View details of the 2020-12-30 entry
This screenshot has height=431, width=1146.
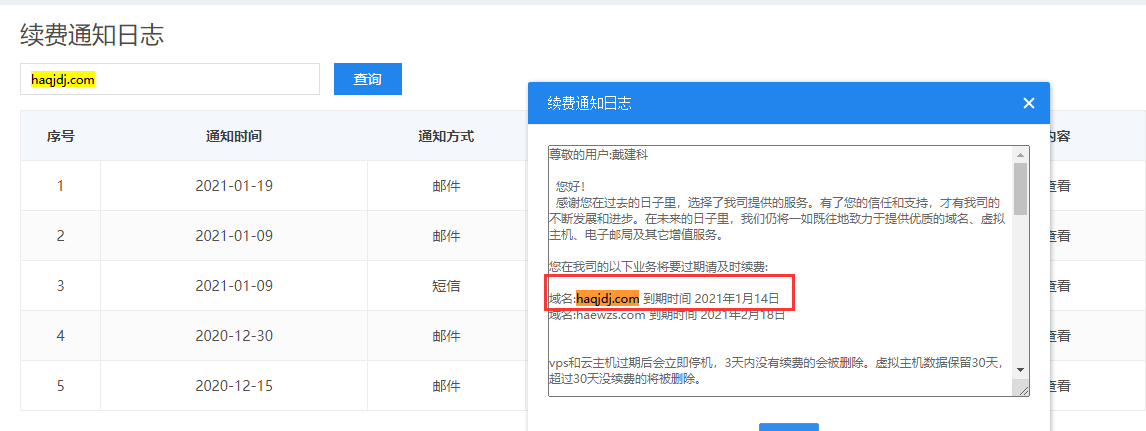click(1058, 336)
